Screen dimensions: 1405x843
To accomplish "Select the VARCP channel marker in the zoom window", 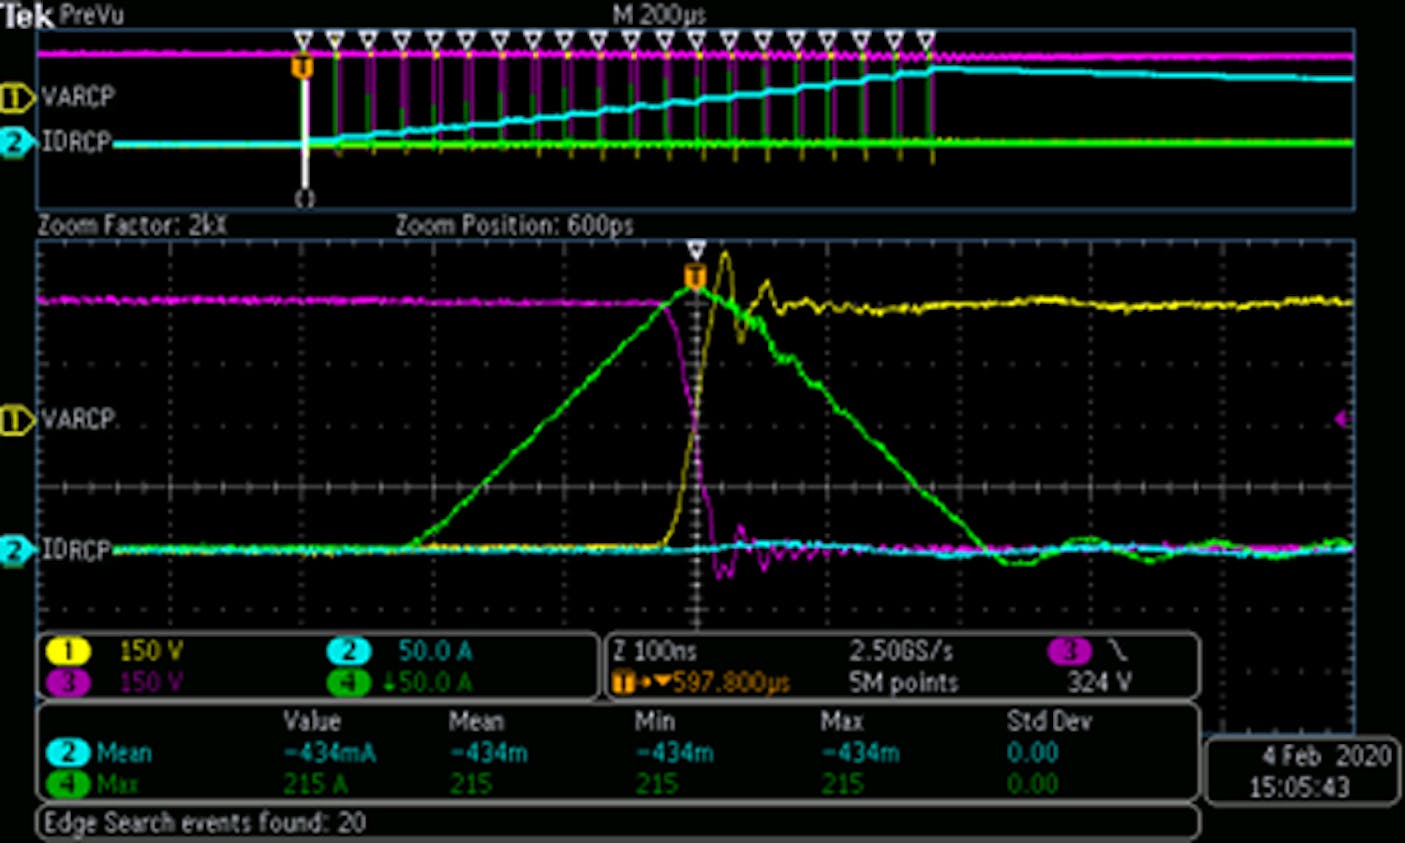I will point(17,420).
